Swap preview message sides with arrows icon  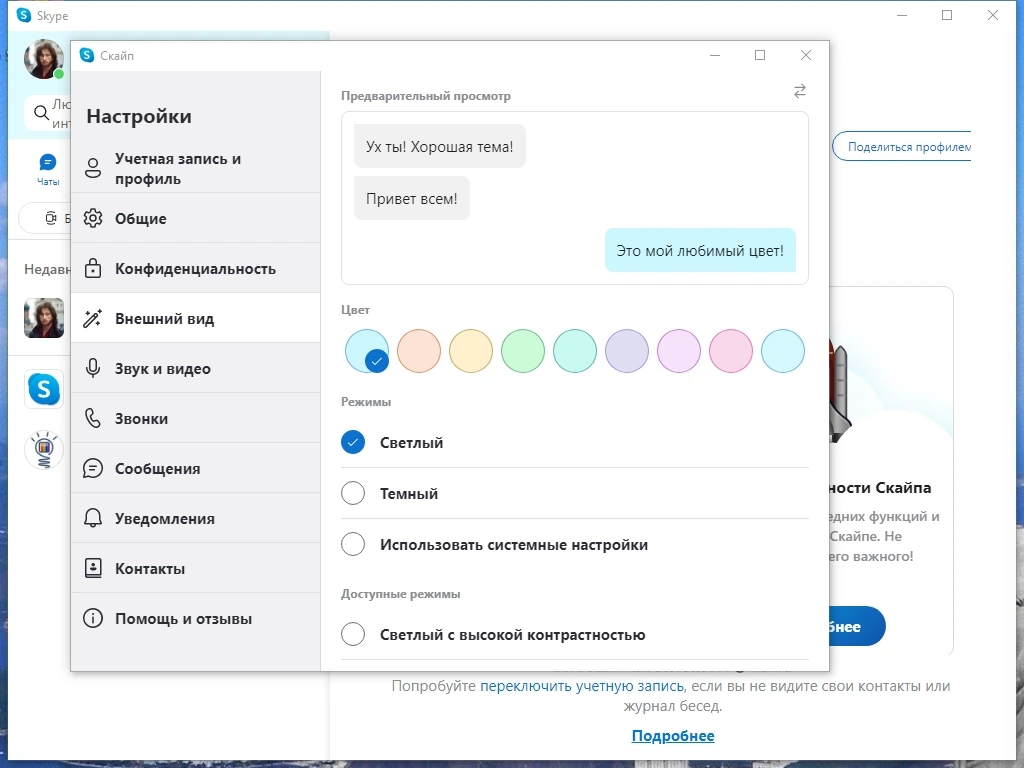tap(799, 91)
